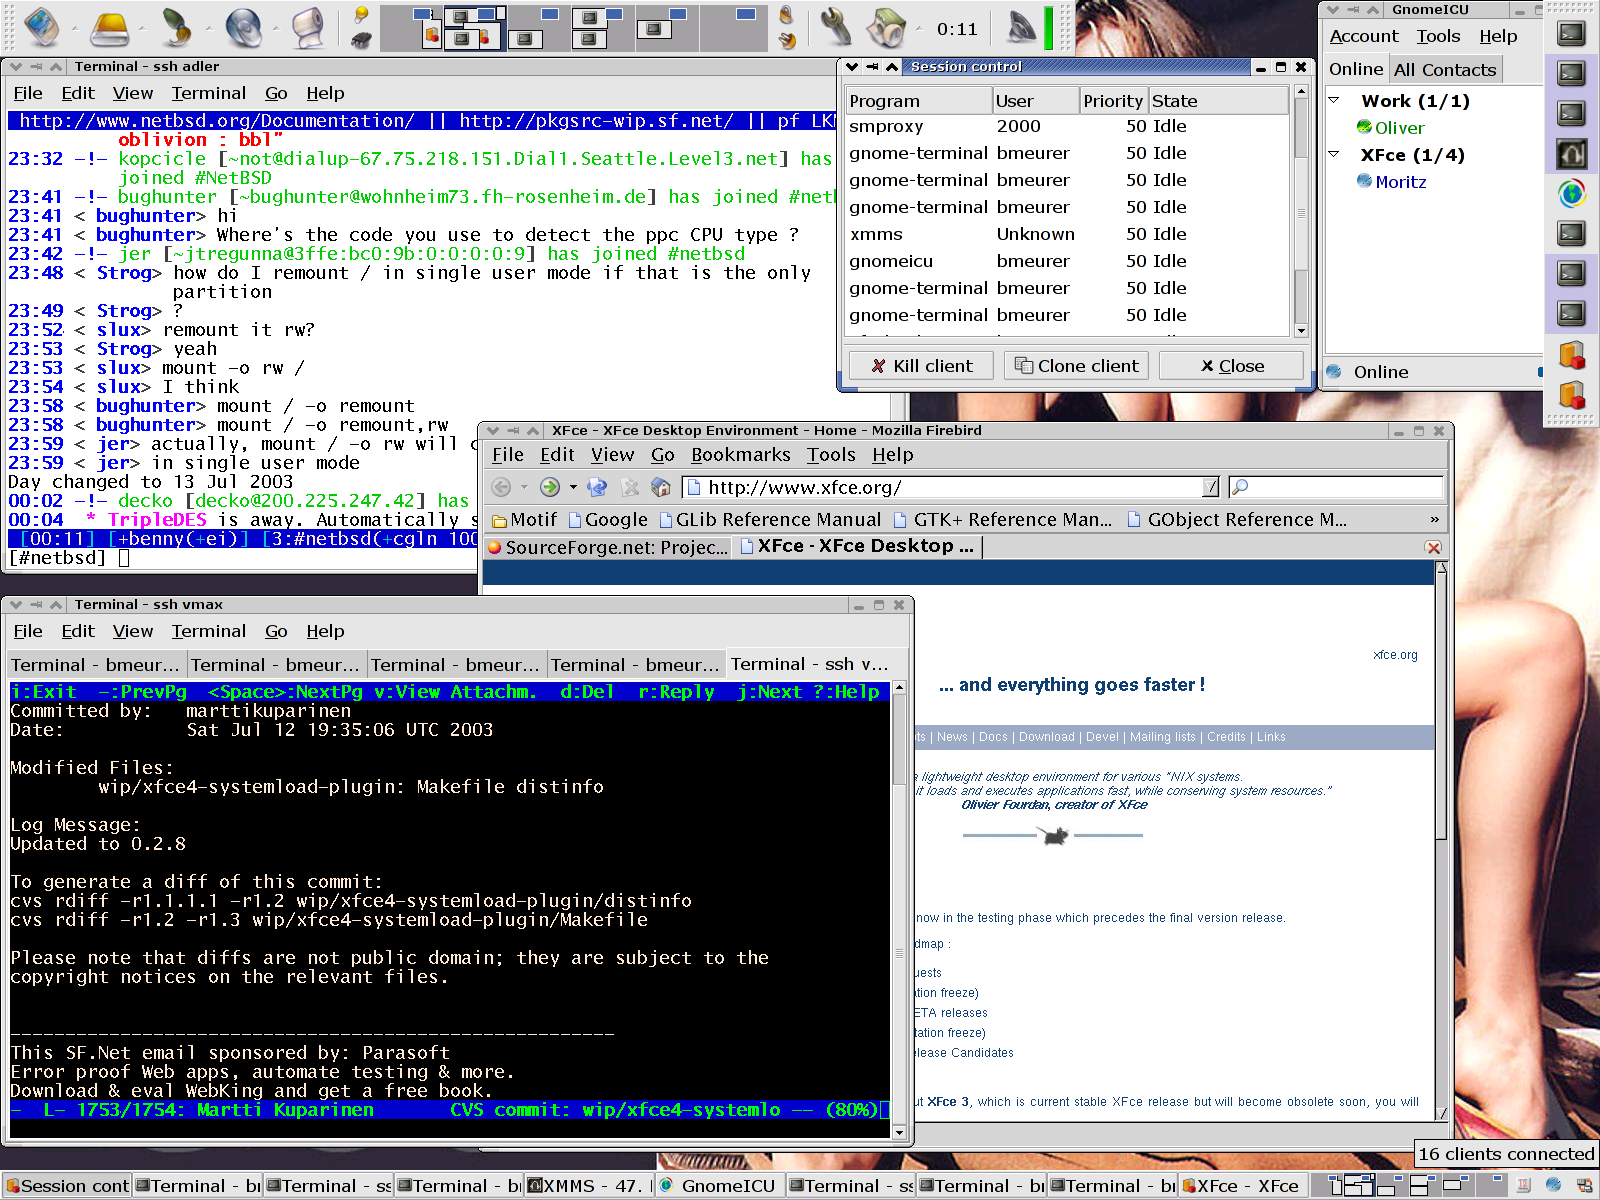
Task: Open the calendar tray icon in bottom taskbar
Action: 1523,1185
